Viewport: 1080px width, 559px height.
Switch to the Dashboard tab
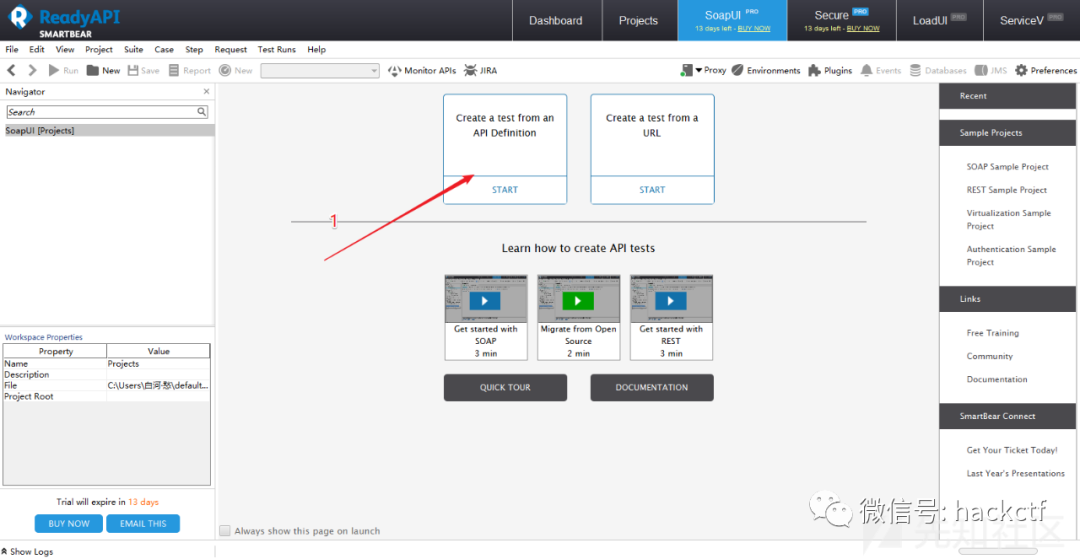557,21
